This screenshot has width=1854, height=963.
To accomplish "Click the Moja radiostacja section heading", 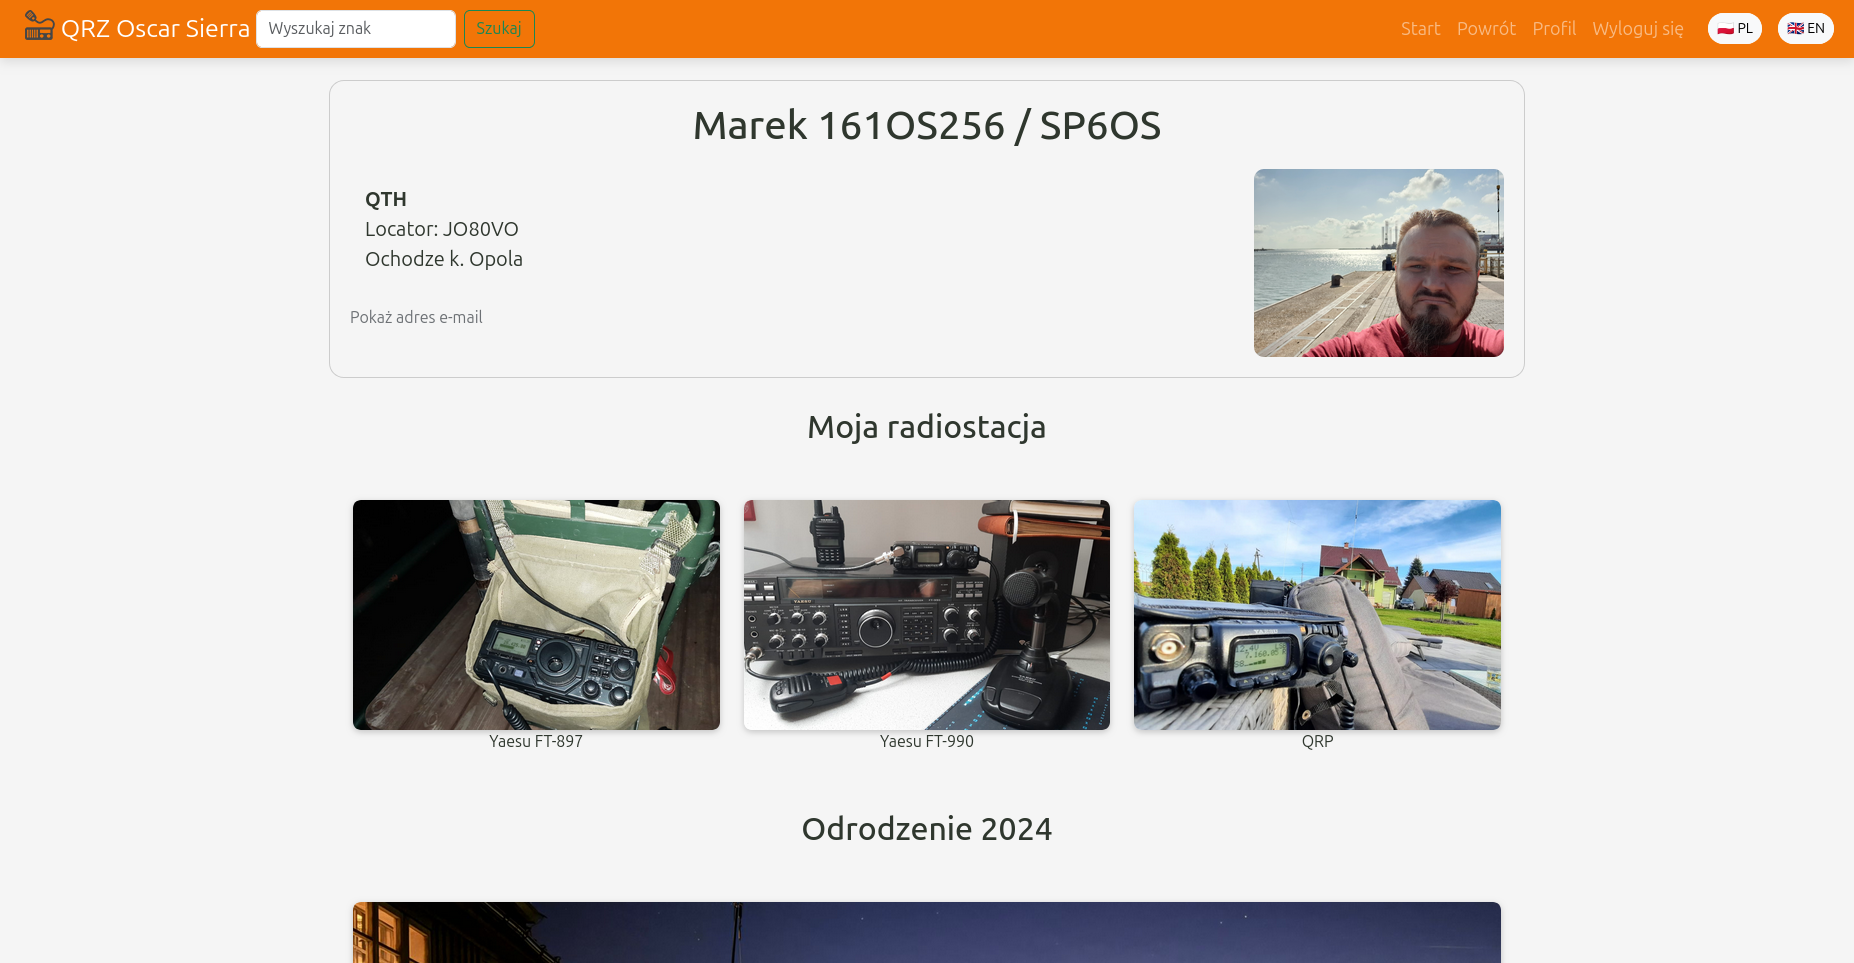I will pos(926,427).
